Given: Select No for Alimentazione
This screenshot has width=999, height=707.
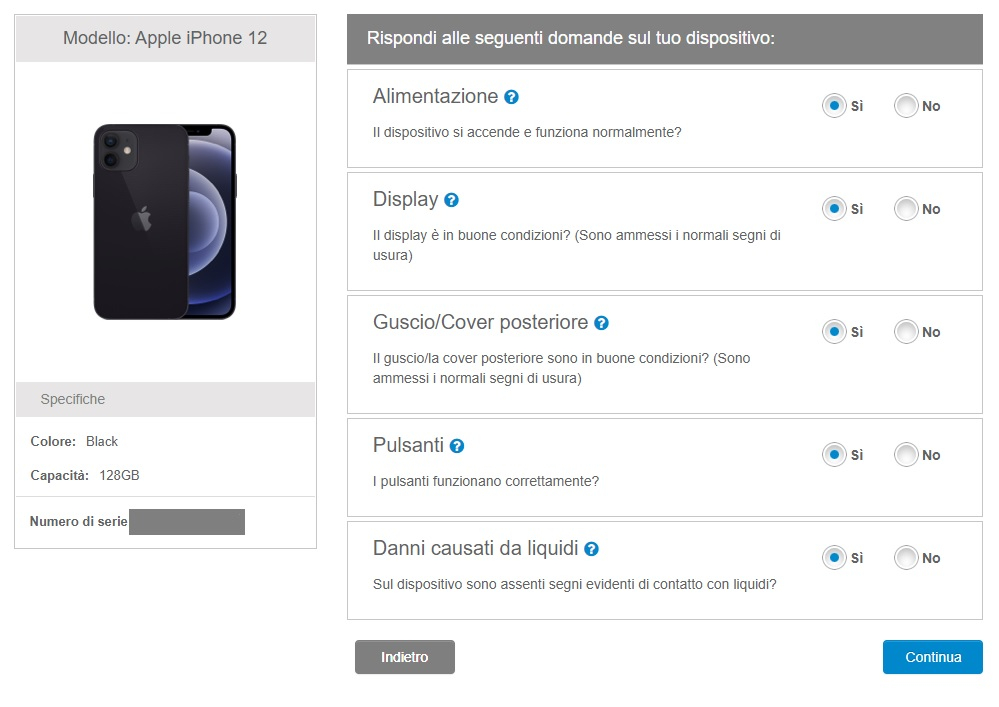Looking at the screenshot, I should point(906,106).
